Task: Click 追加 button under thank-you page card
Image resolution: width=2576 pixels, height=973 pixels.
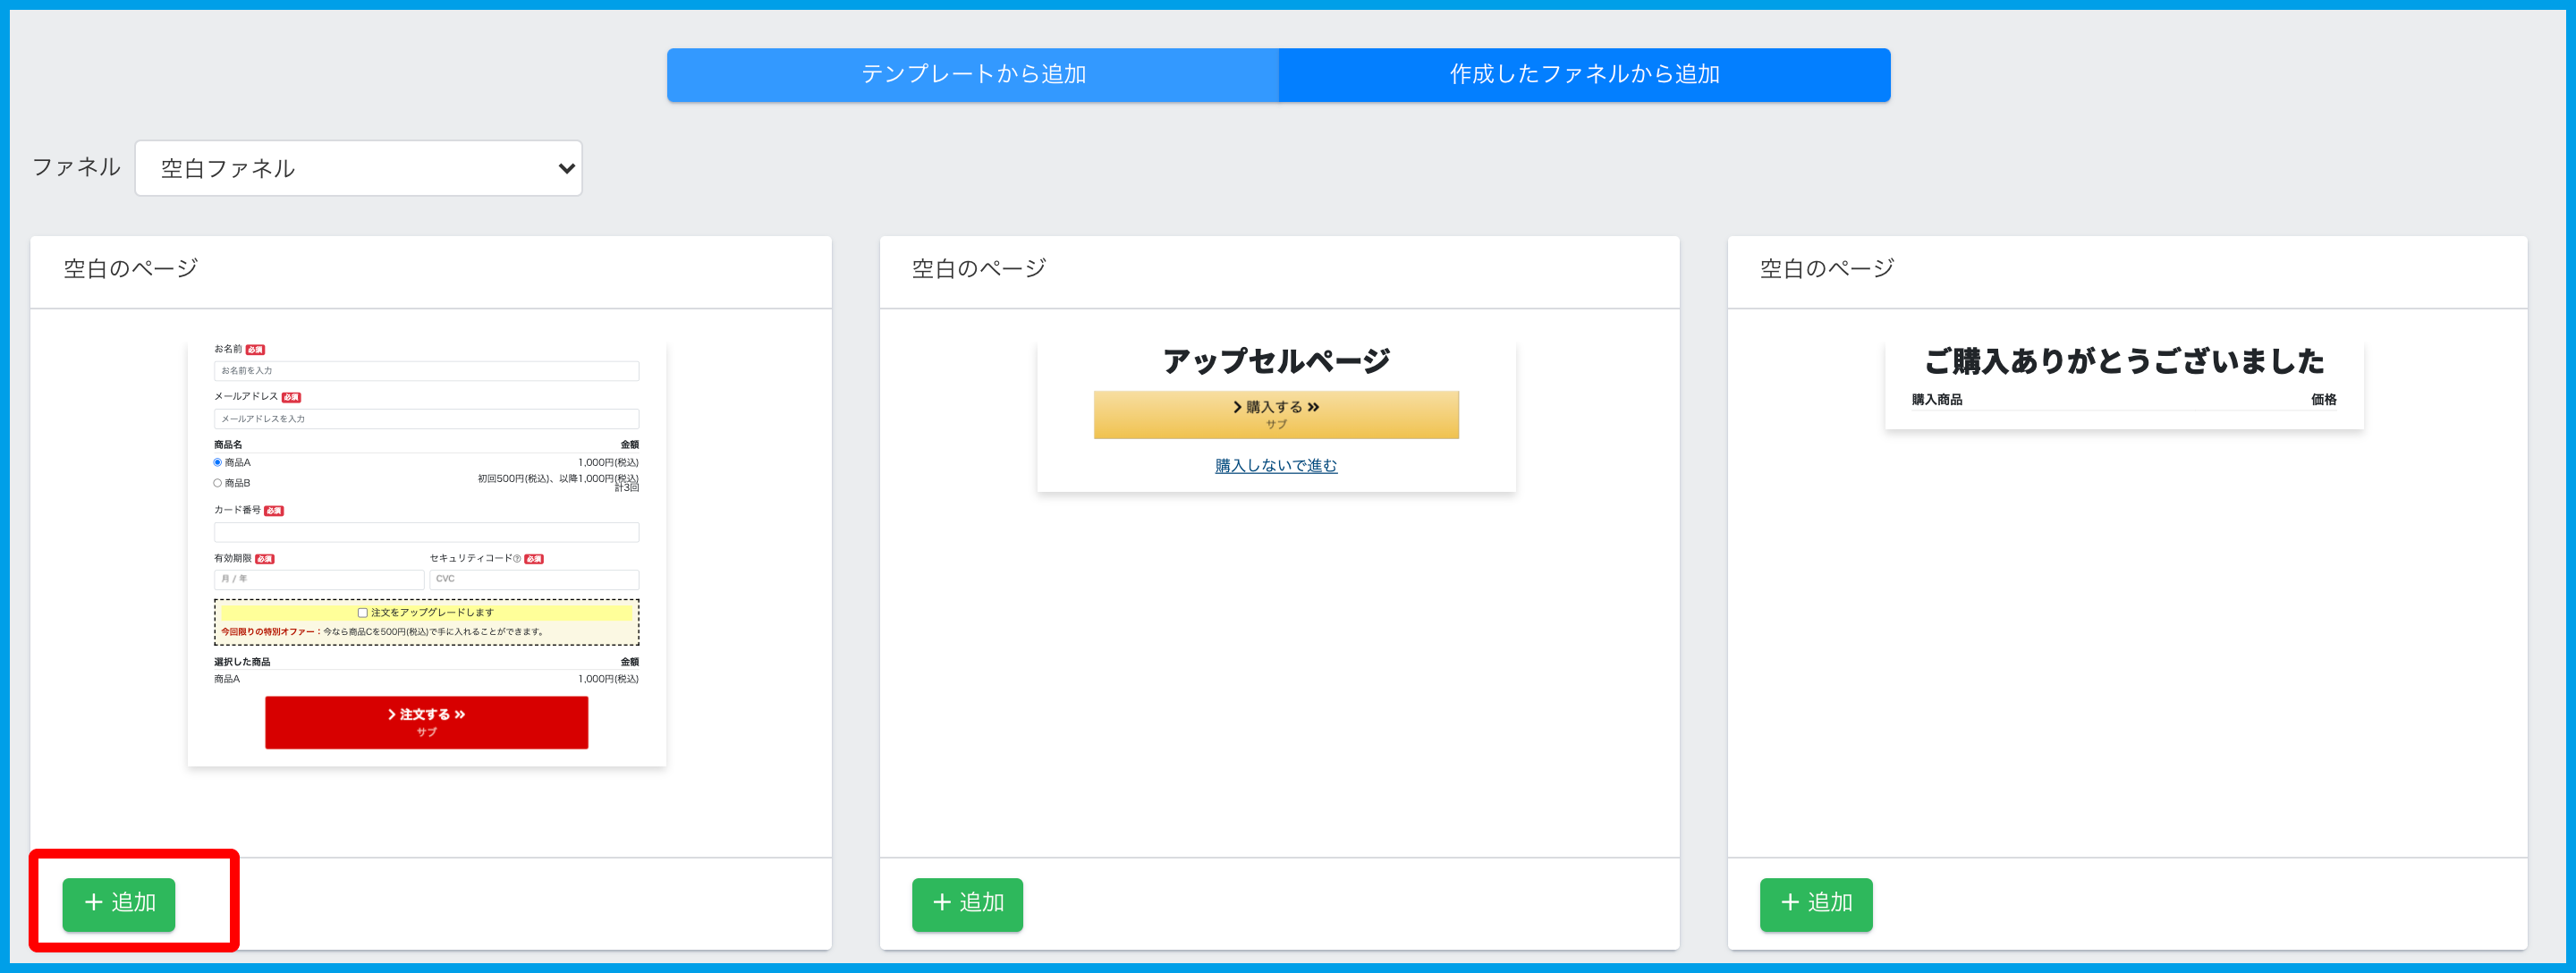Action: (x=1815, y=903)
